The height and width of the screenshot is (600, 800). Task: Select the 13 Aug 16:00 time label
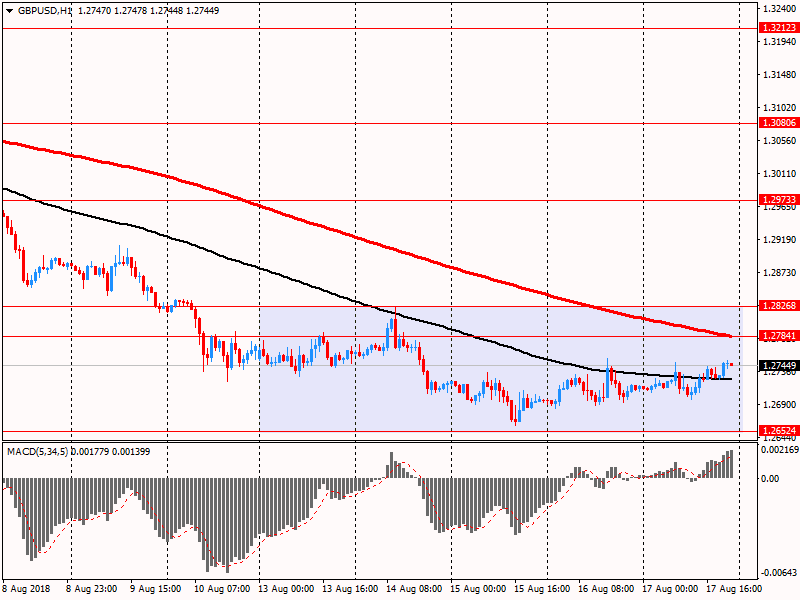[350, 589]
